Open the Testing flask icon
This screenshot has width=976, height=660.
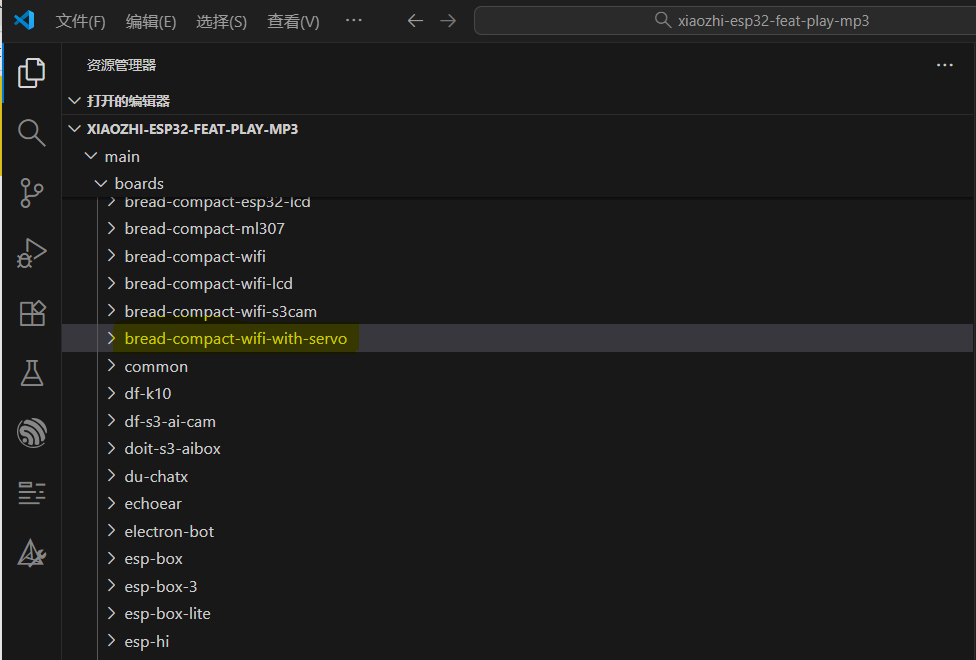(32, 373)
